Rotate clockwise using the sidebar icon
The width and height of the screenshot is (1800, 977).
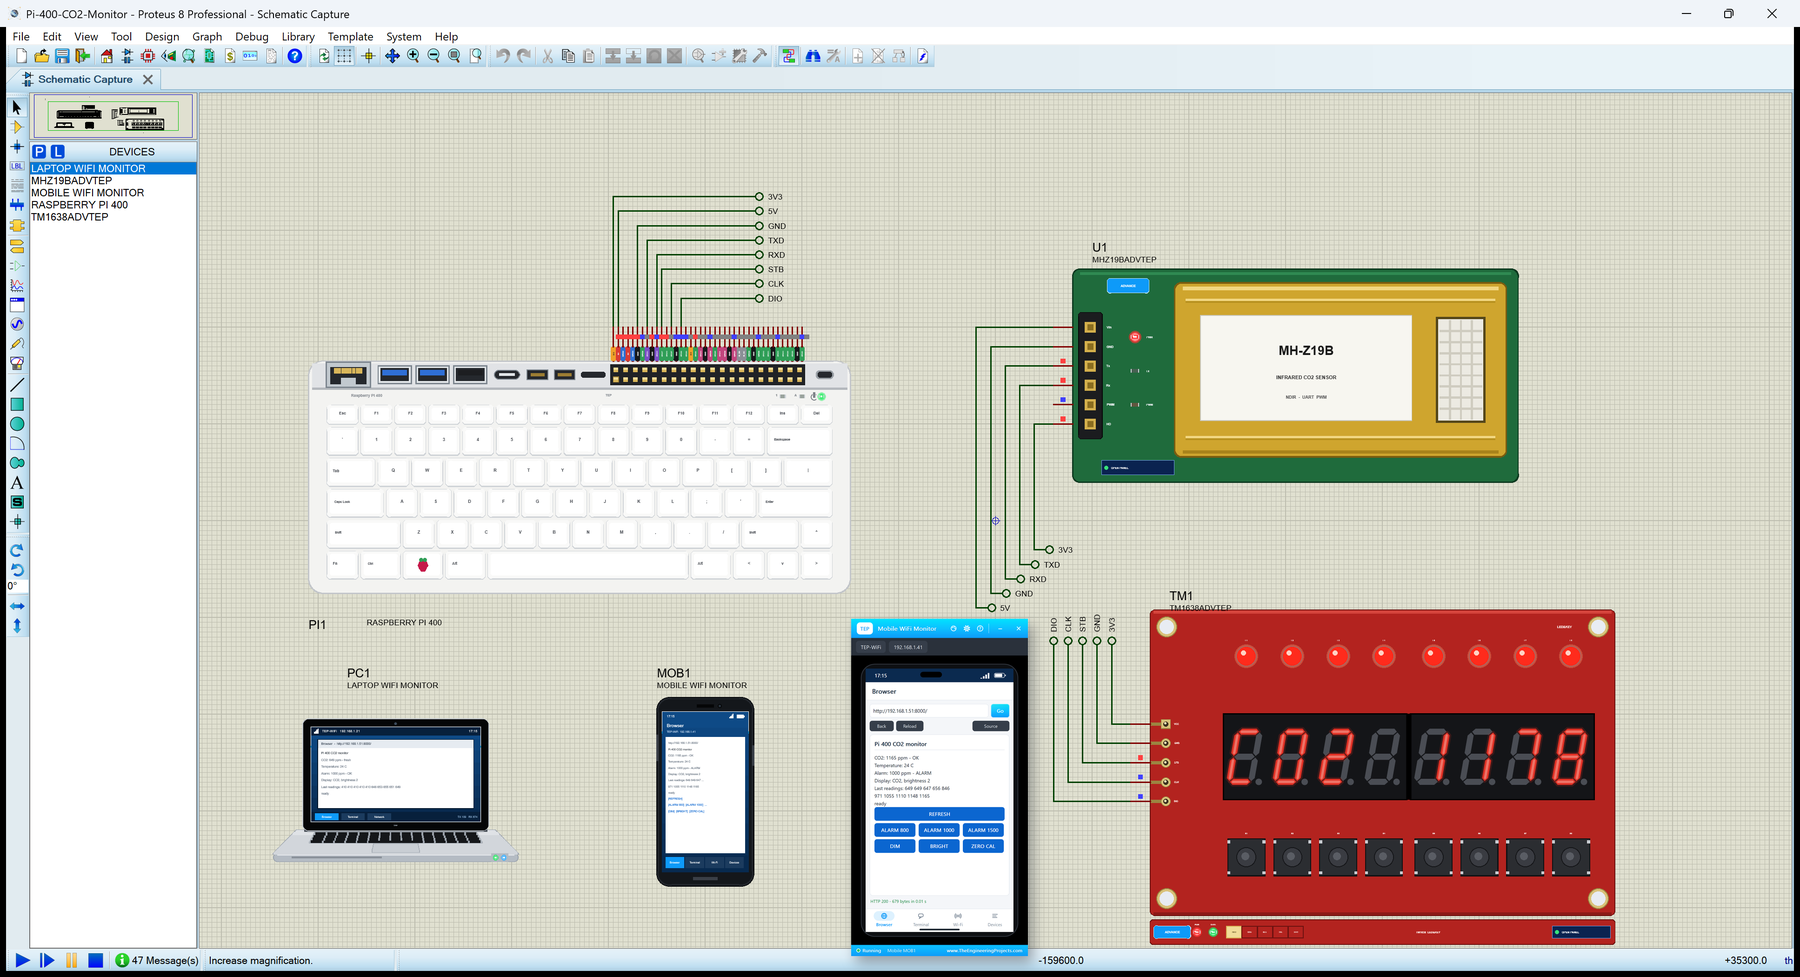(x=17, y=550)
